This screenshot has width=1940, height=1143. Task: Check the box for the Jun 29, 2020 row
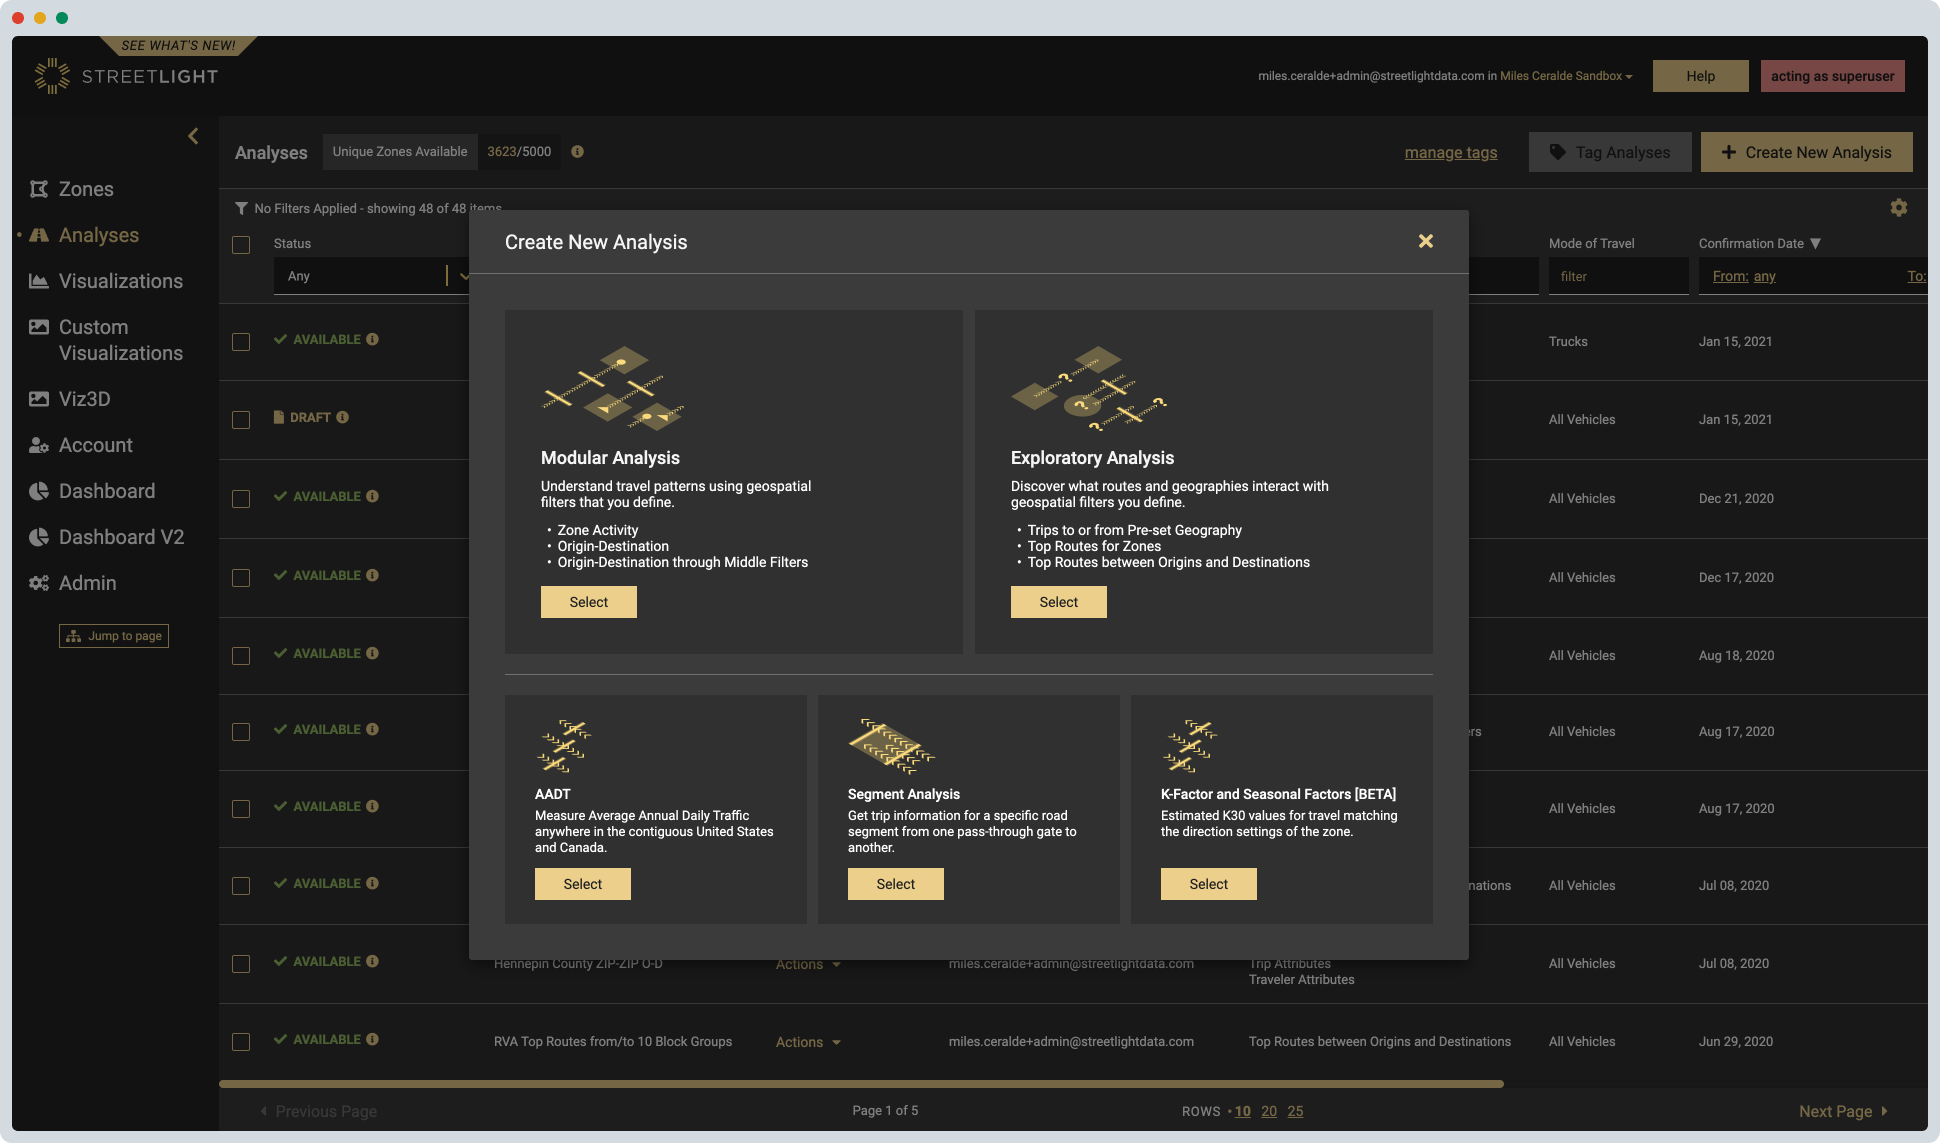[241, 1042]
